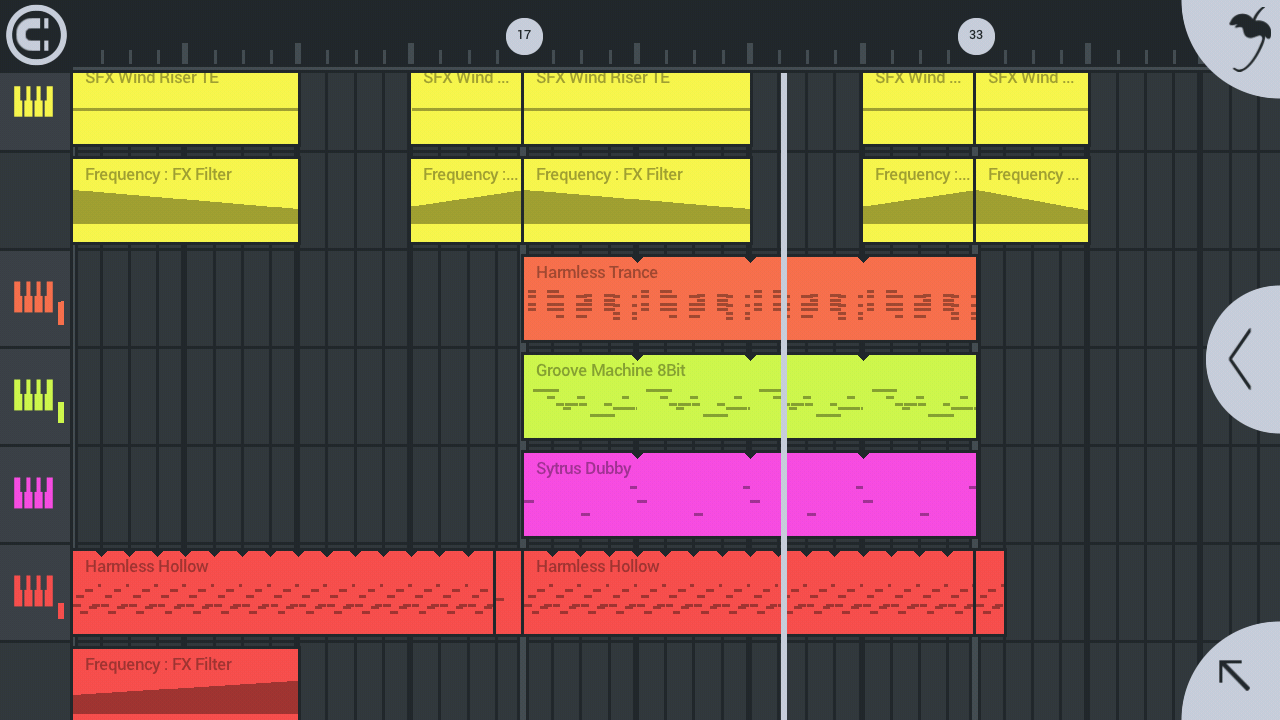Select short red clip just after bar 33
The width and height of the screenshot is (1280, 720).
(990, 593)
